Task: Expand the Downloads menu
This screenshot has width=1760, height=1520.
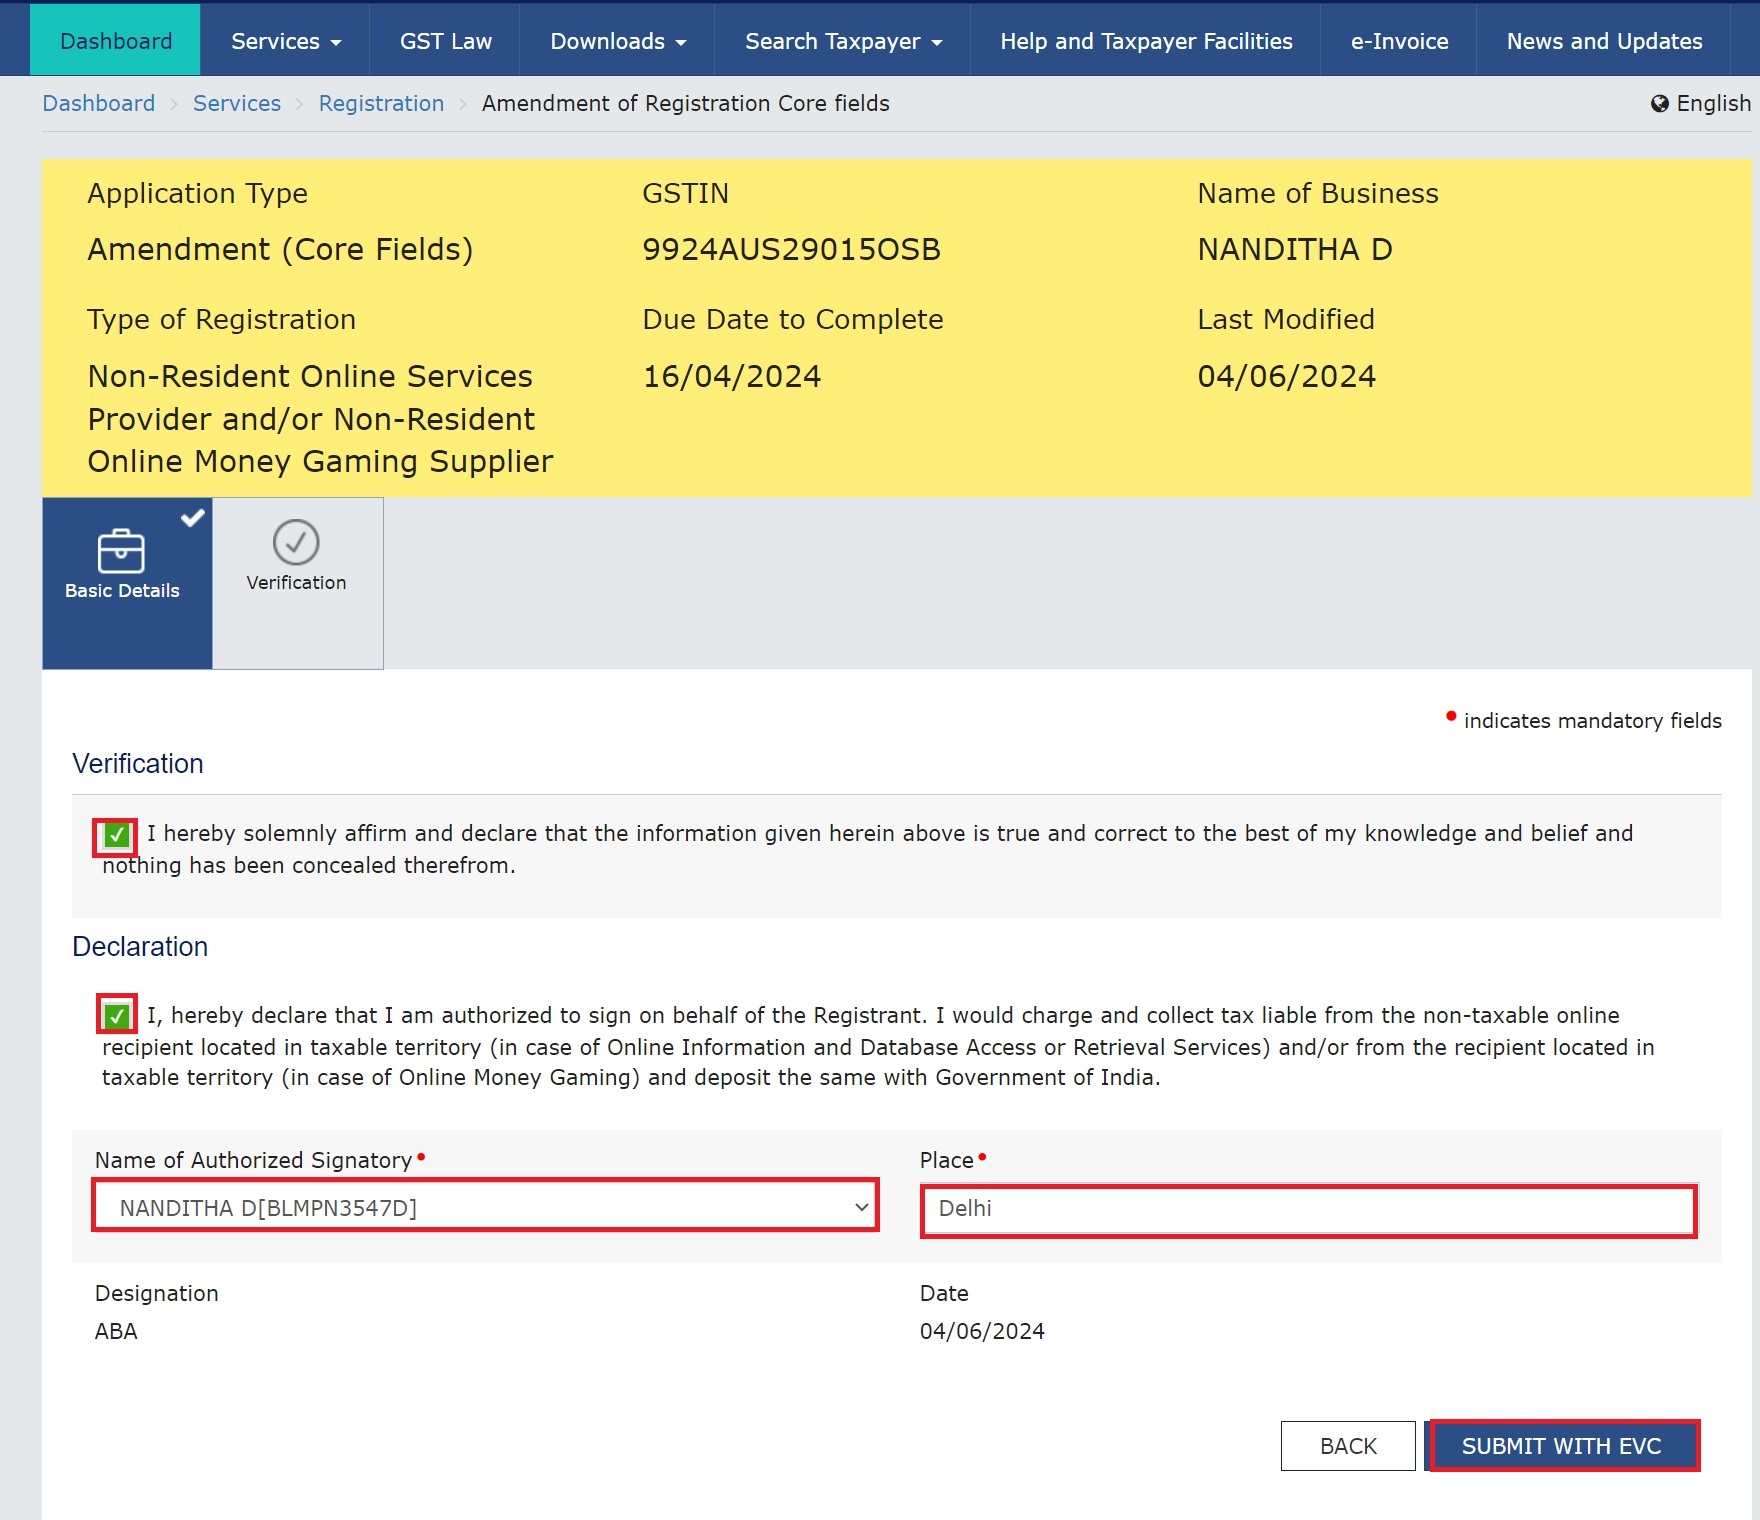Action: tap(617, 41)
